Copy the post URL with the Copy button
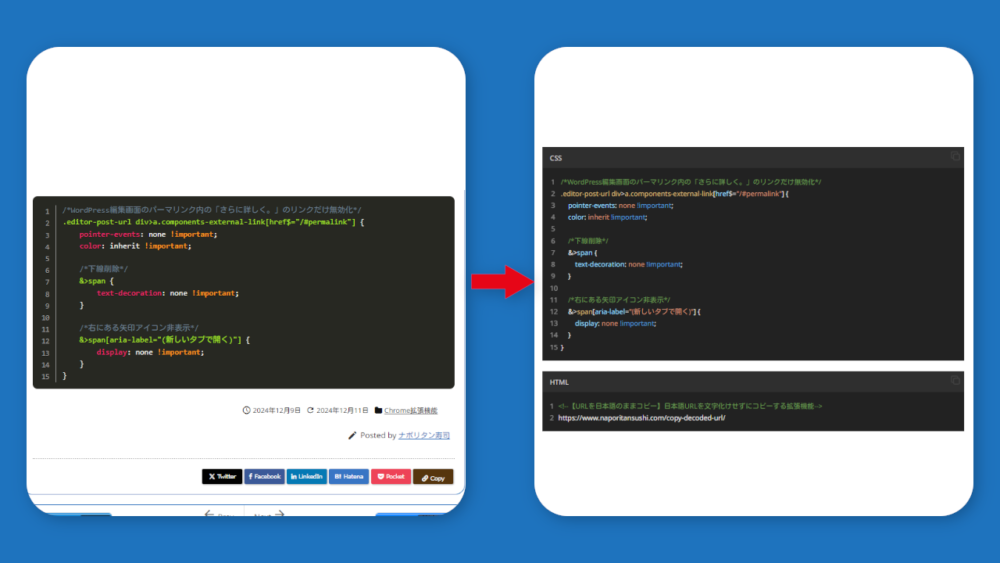This screenshot has width=1000, height=563. point(433,477)
